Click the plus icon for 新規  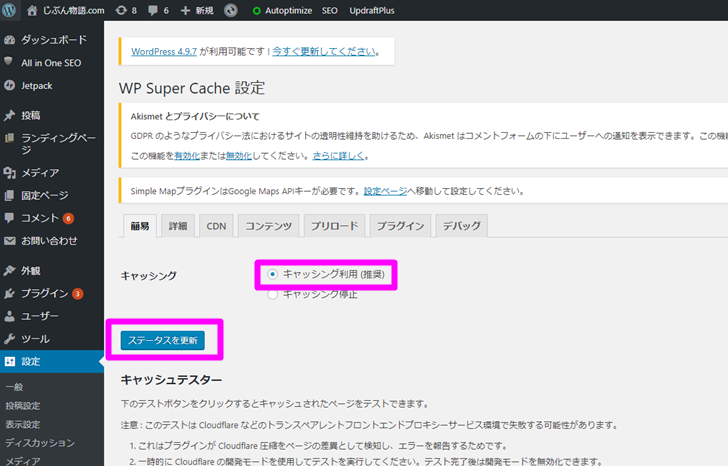point(185,10)
